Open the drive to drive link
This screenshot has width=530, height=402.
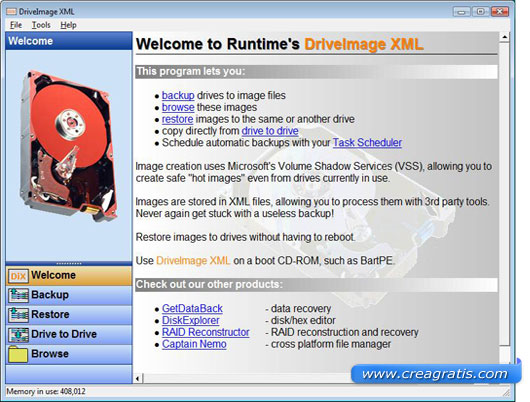[x=270, y=131]
